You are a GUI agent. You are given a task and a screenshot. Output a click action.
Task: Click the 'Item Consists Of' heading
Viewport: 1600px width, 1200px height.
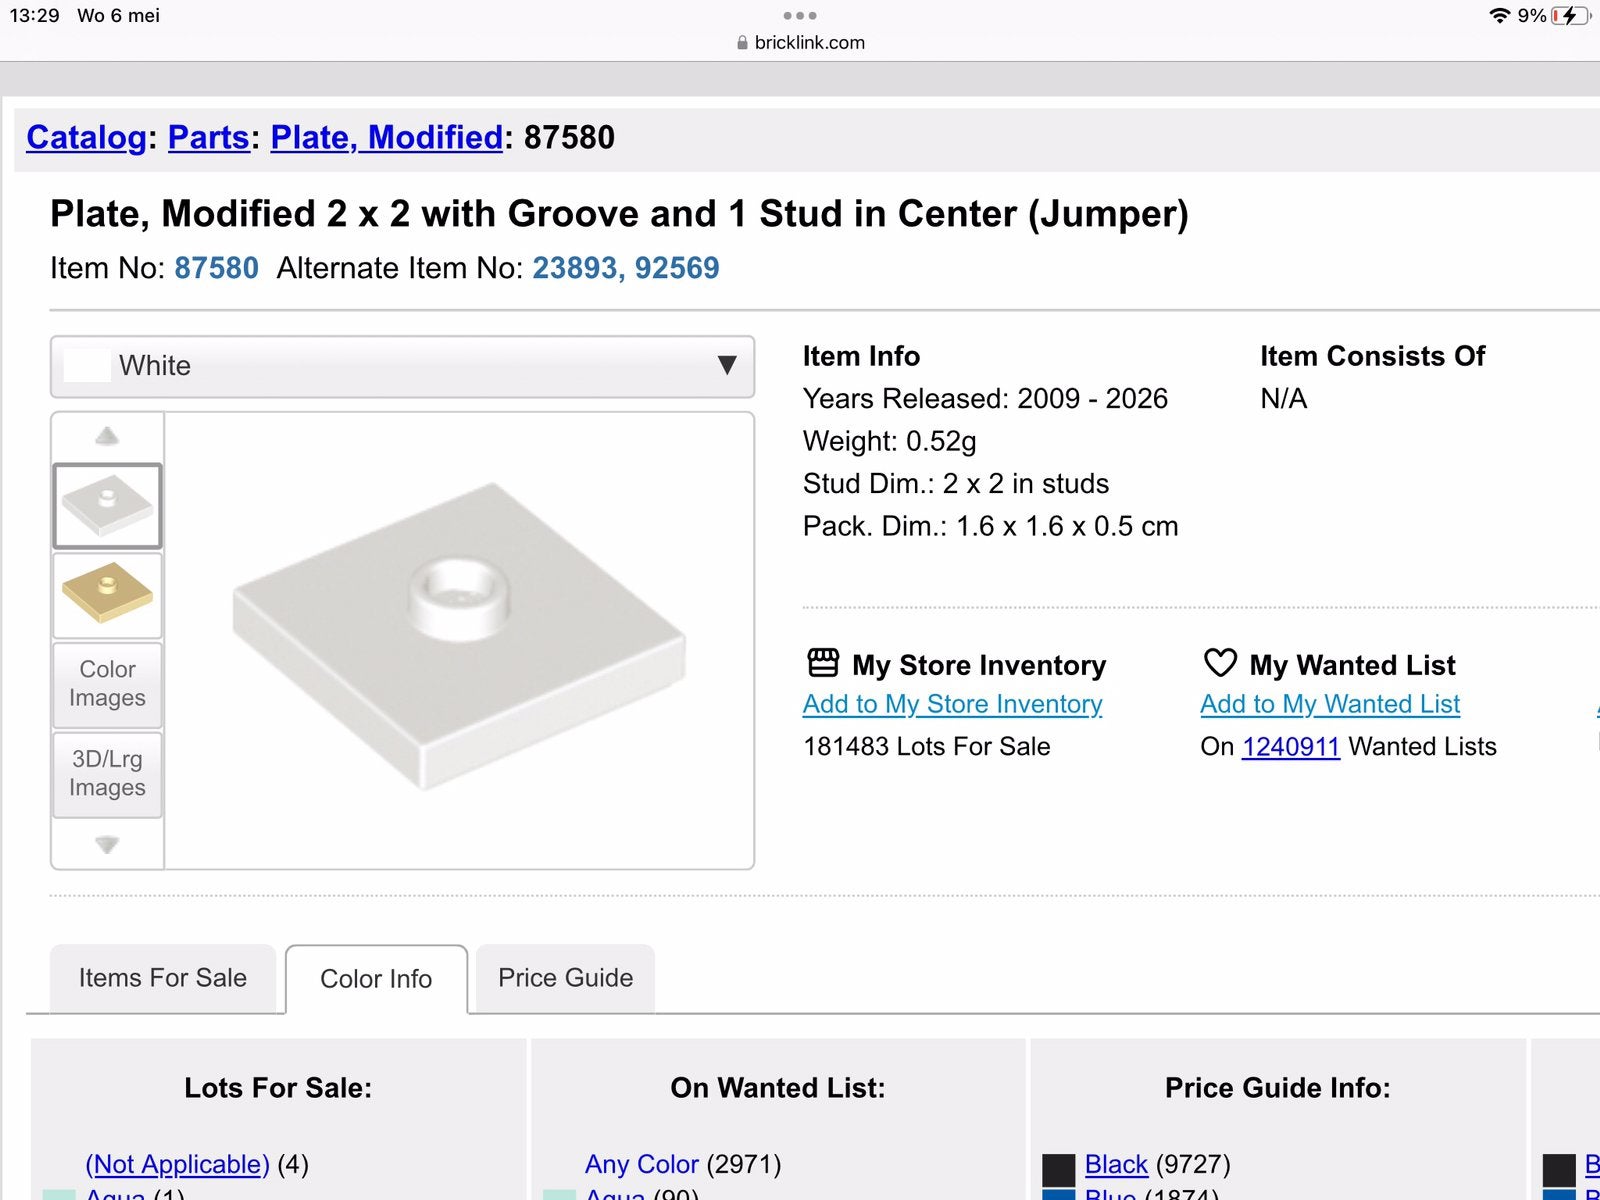[1373, 356]
